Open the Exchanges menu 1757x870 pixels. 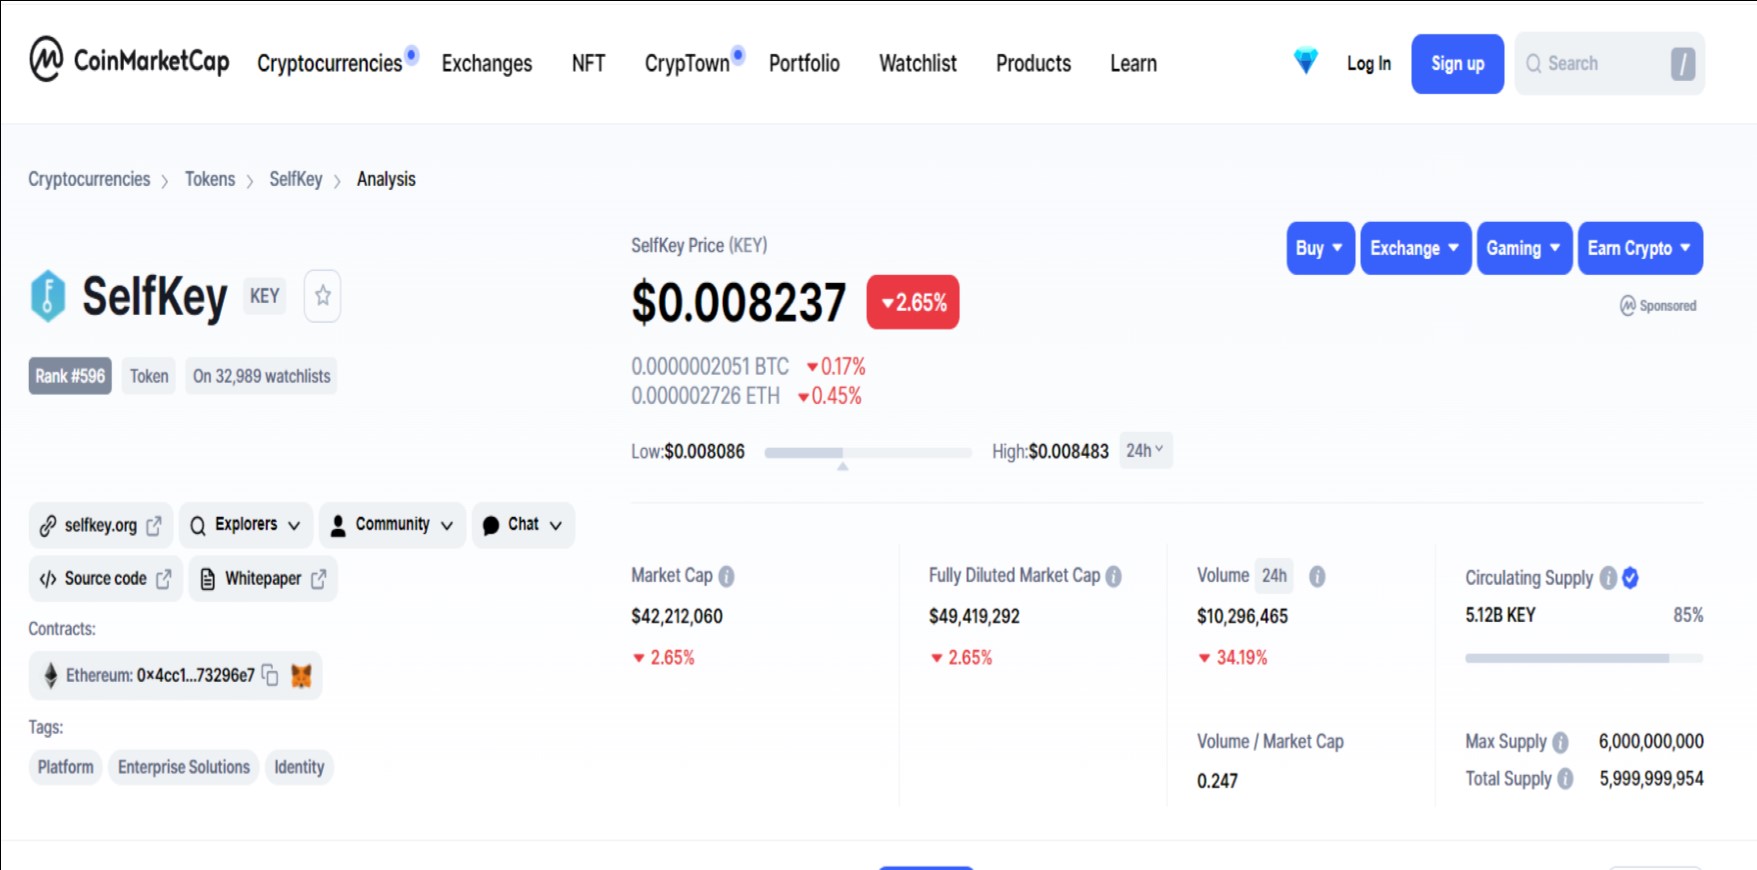coord(487,63)
